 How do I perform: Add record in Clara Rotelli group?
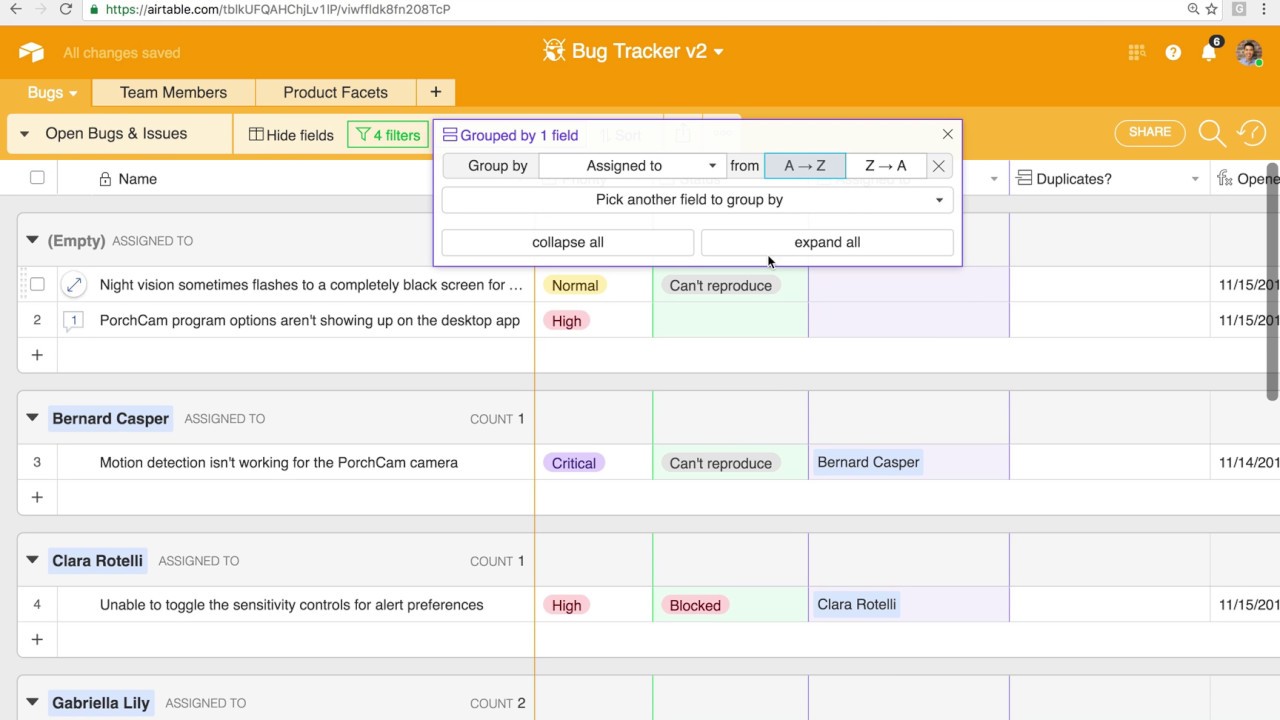(x=37, y=639)
